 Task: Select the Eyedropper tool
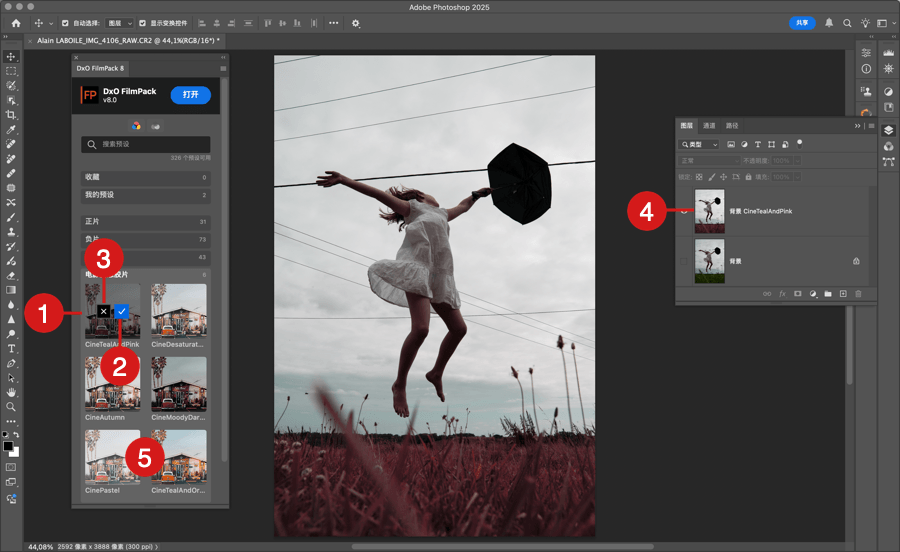(x=11, y=130)
